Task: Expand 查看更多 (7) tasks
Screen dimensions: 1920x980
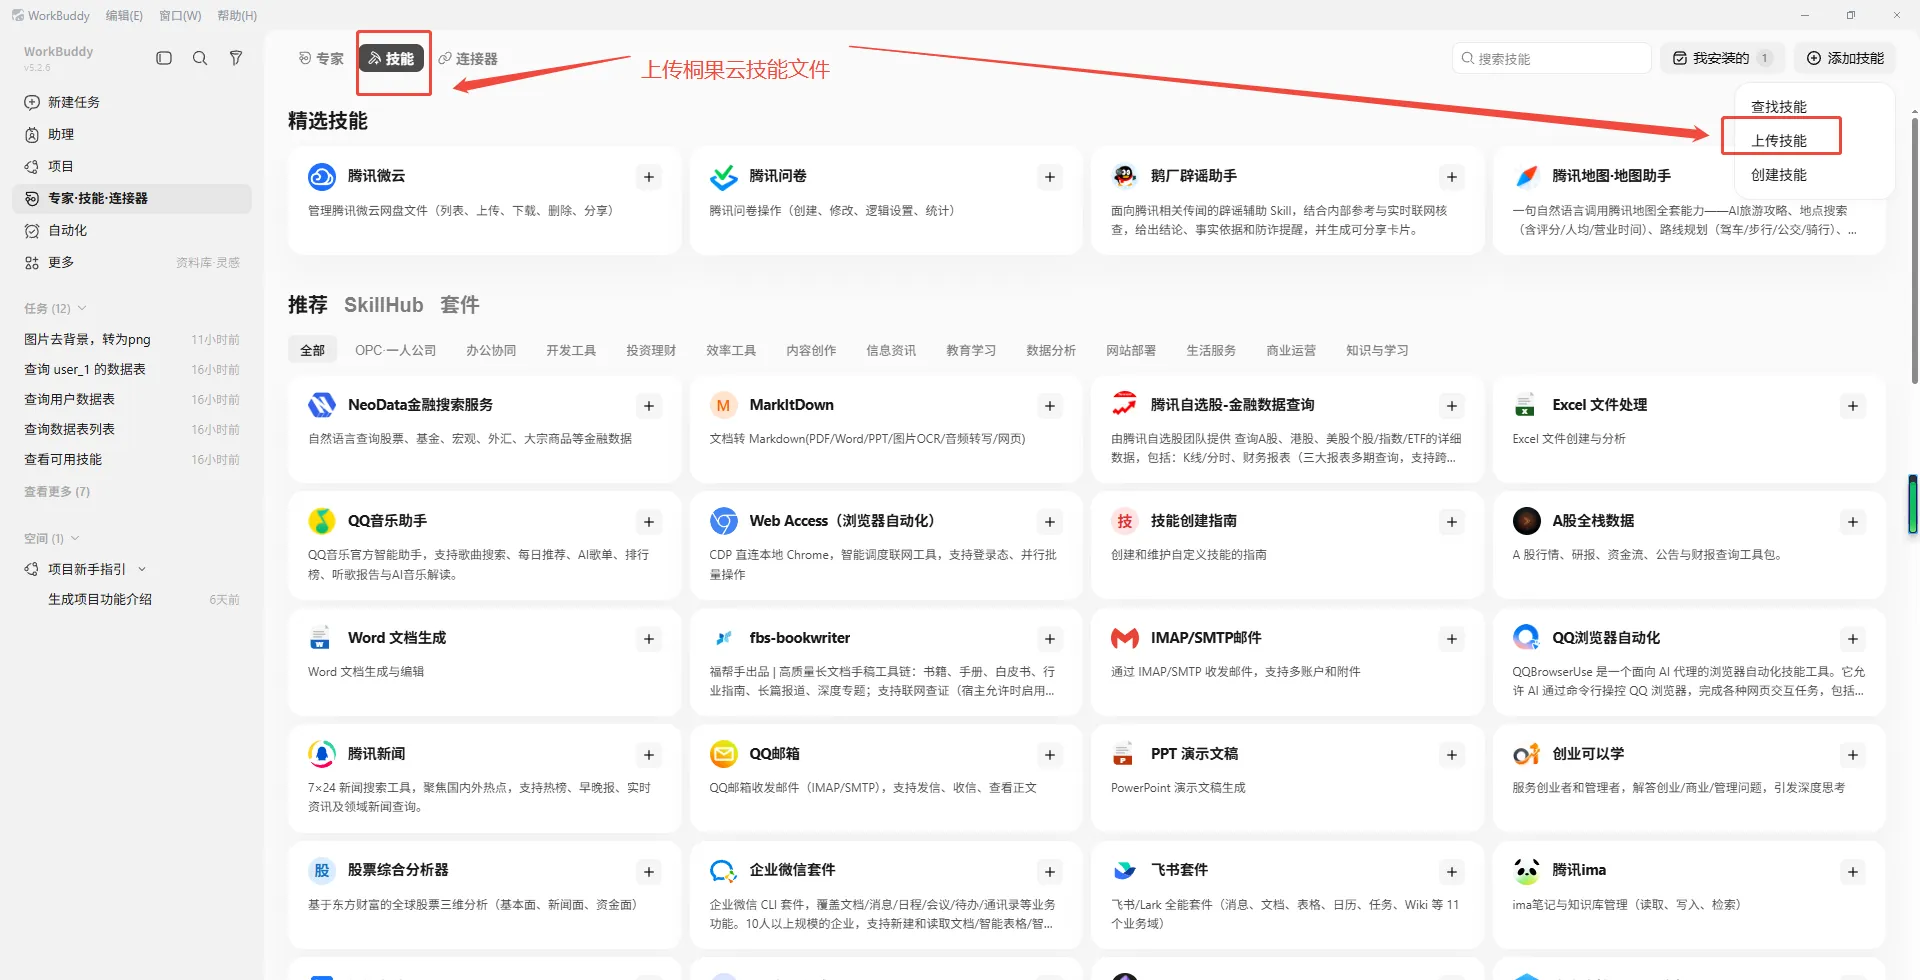Action: 57,491
